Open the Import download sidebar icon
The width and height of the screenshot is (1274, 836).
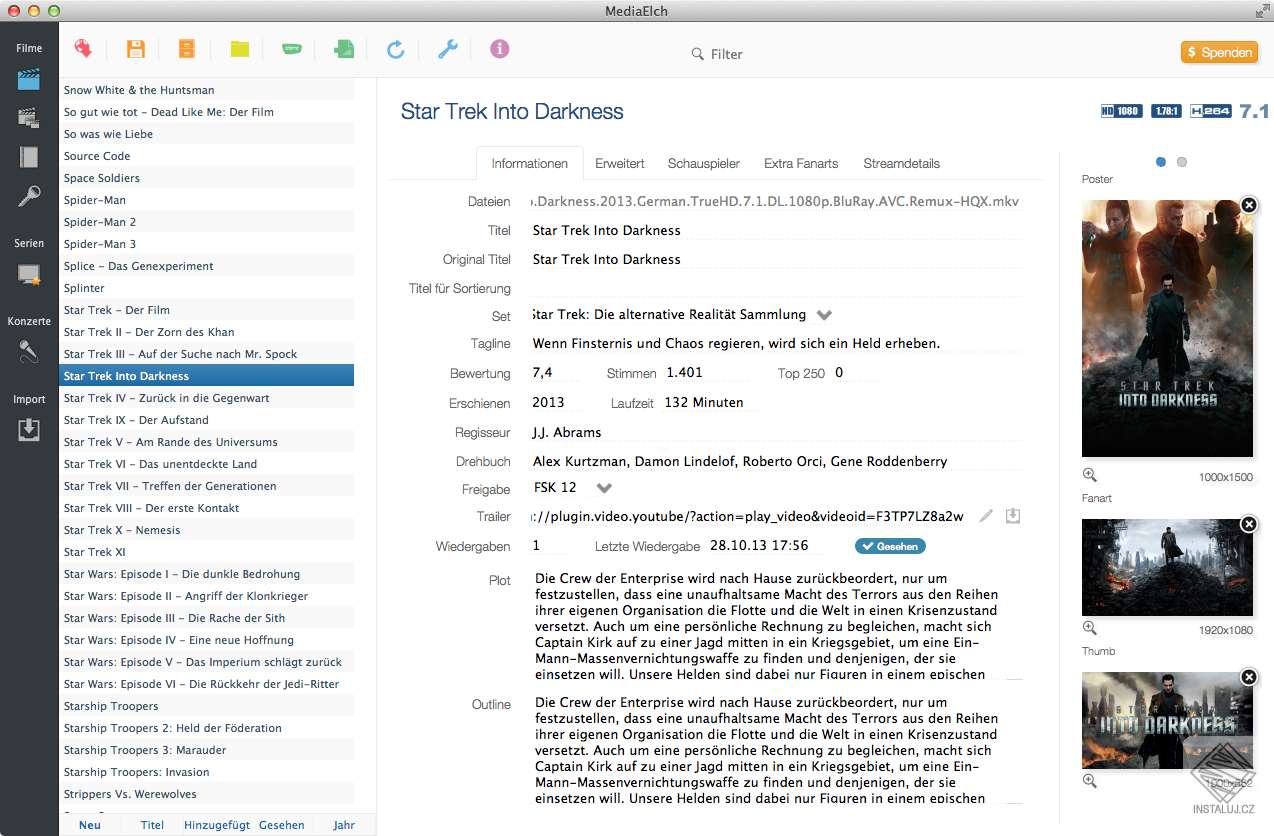point(29,429)
